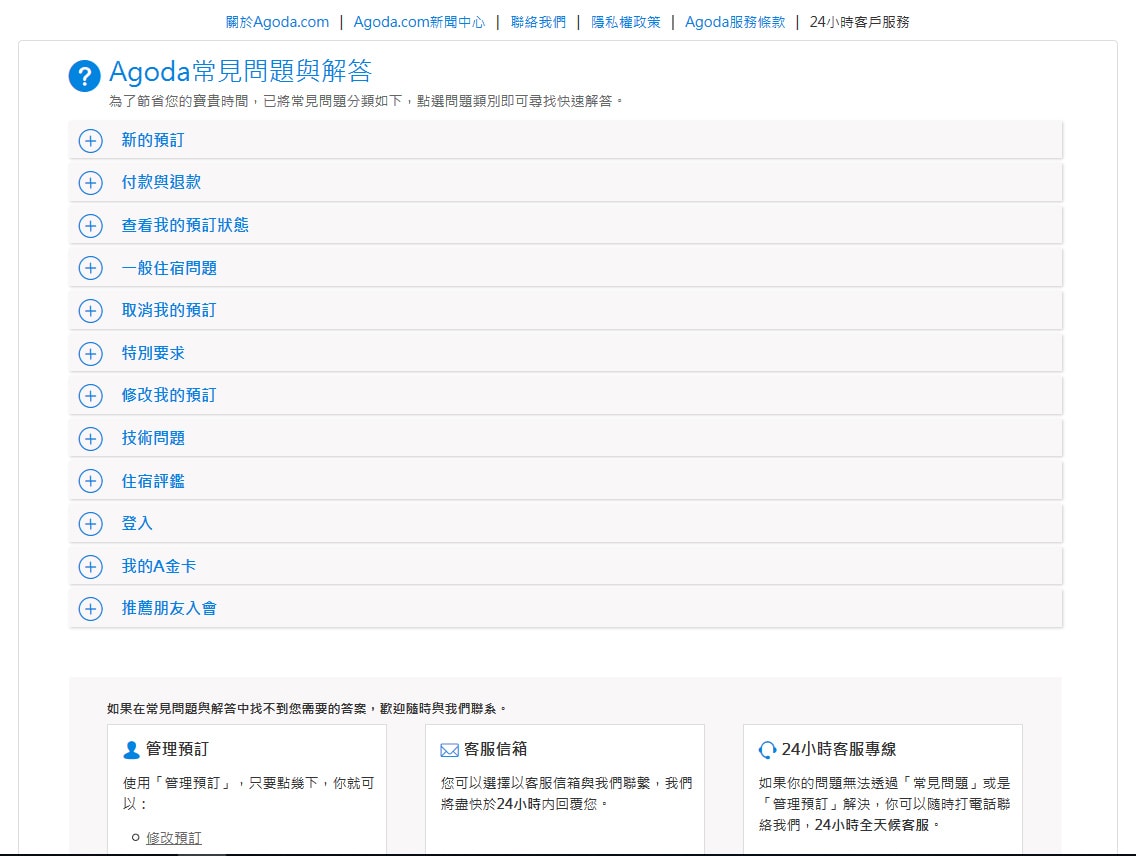Expand the 付款與退款 section plus icon

tap(91, 182)
